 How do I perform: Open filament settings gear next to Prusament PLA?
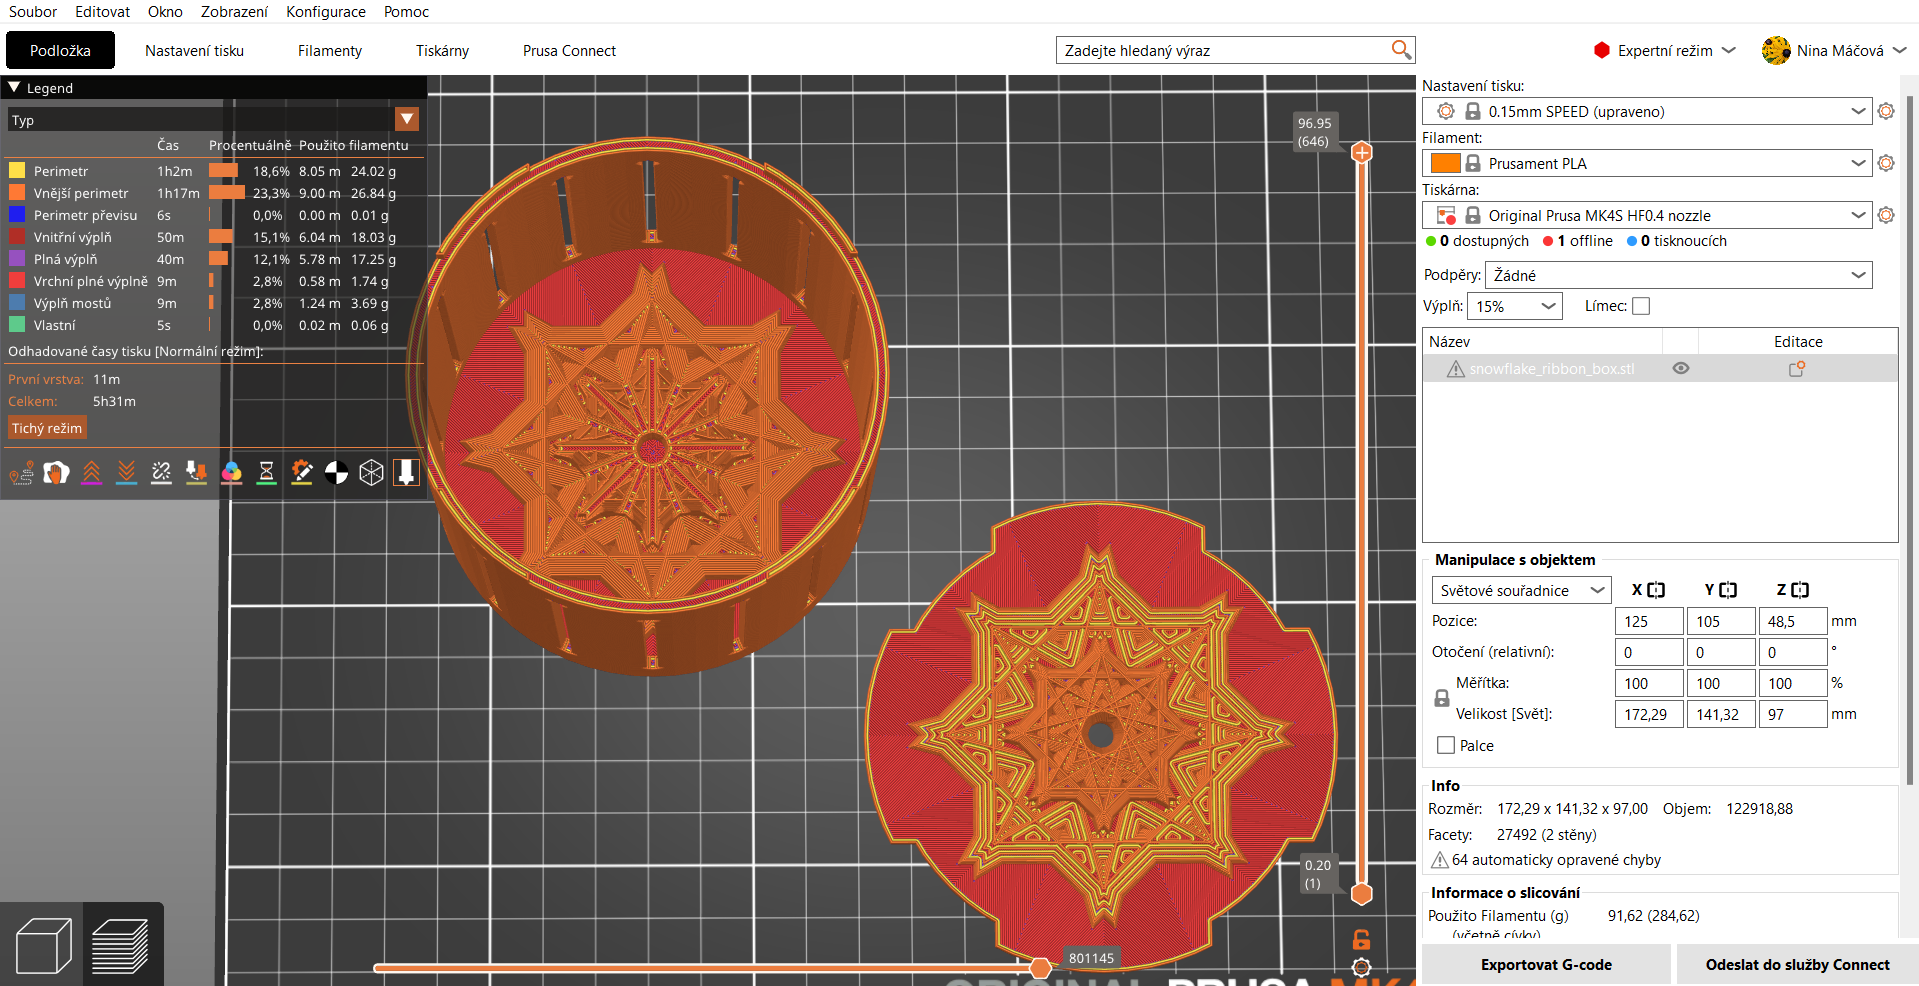coord(1886,163)
